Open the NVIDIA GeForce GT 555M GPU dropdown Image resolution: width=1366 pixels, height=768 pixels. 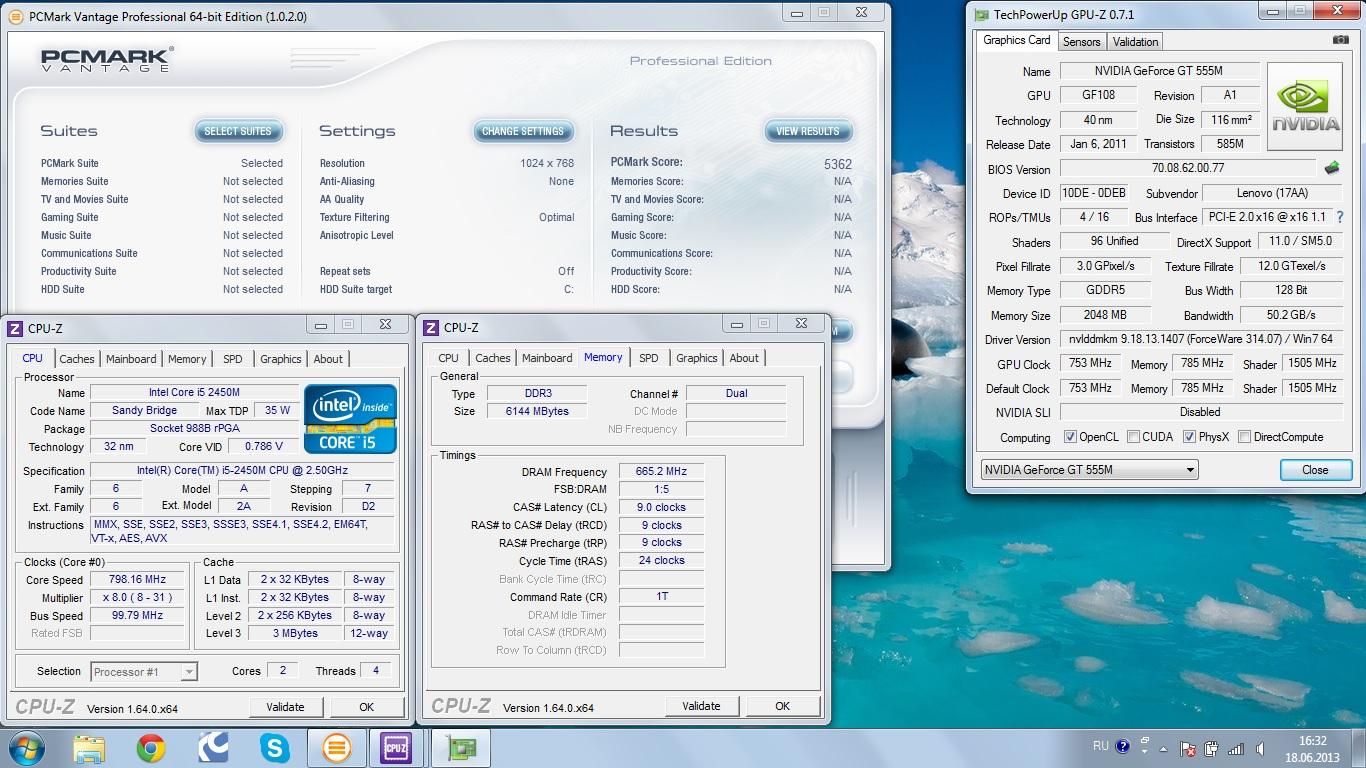[1089, 470]
